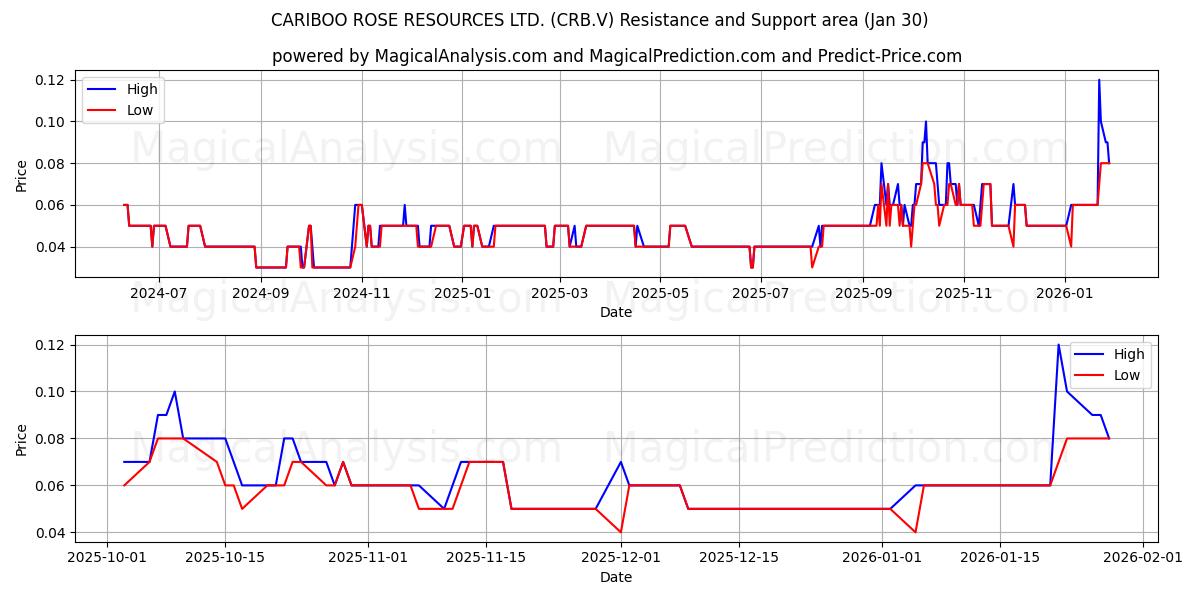
Task: Click the '0.12' price tick on bottom chart
Action: pos(51,345)
